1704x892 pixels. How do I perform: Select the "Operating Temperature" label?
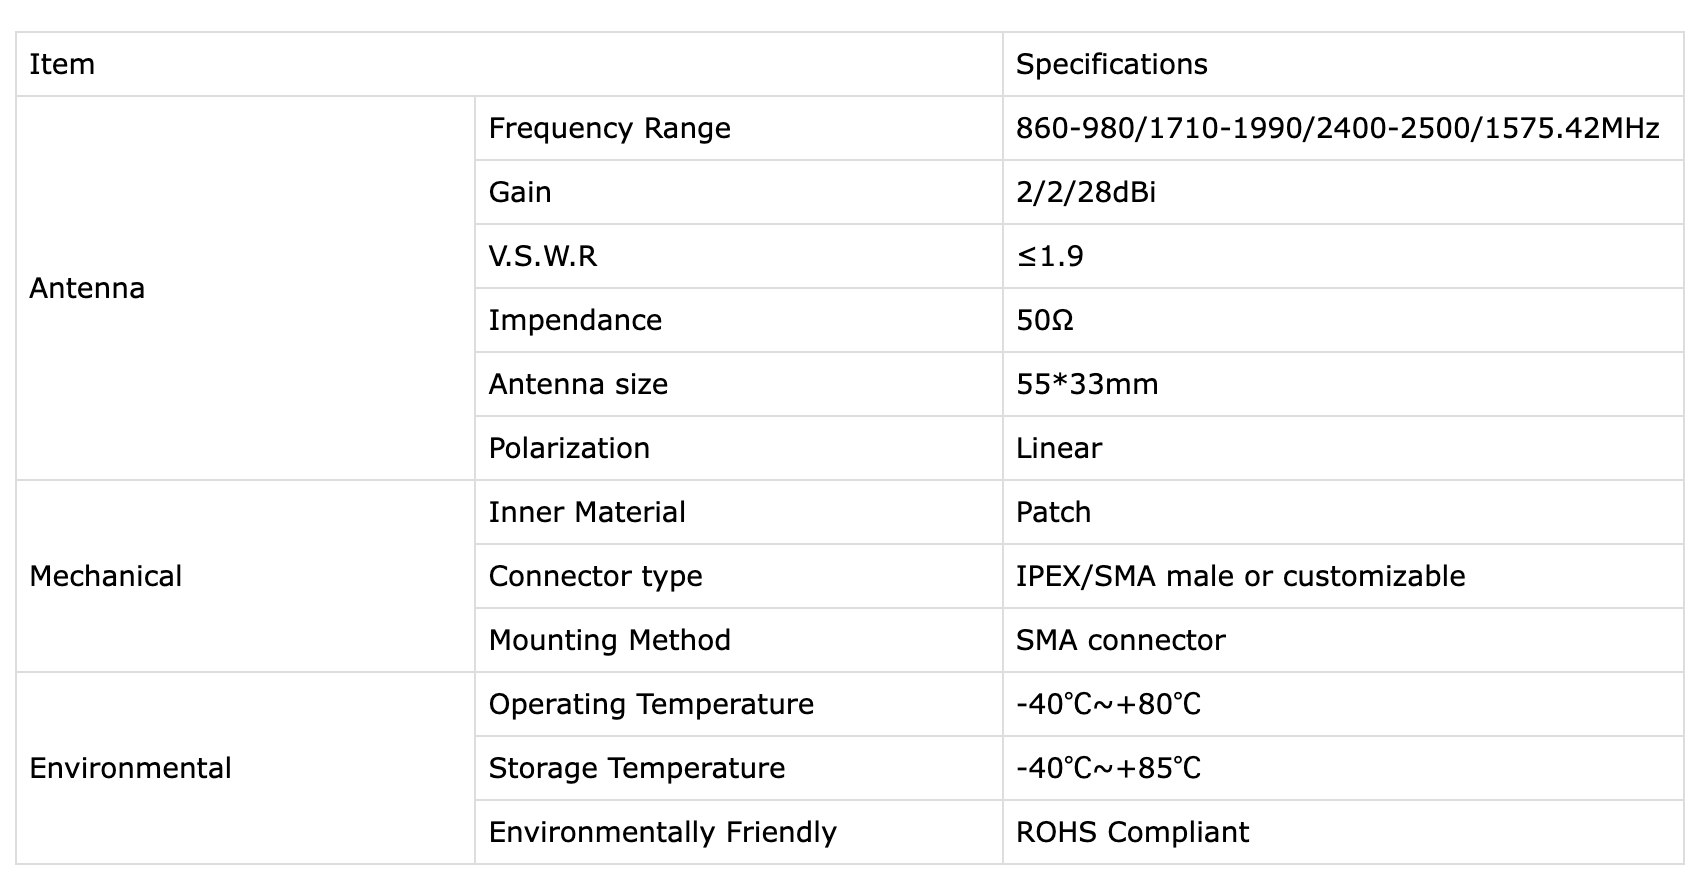651,705
